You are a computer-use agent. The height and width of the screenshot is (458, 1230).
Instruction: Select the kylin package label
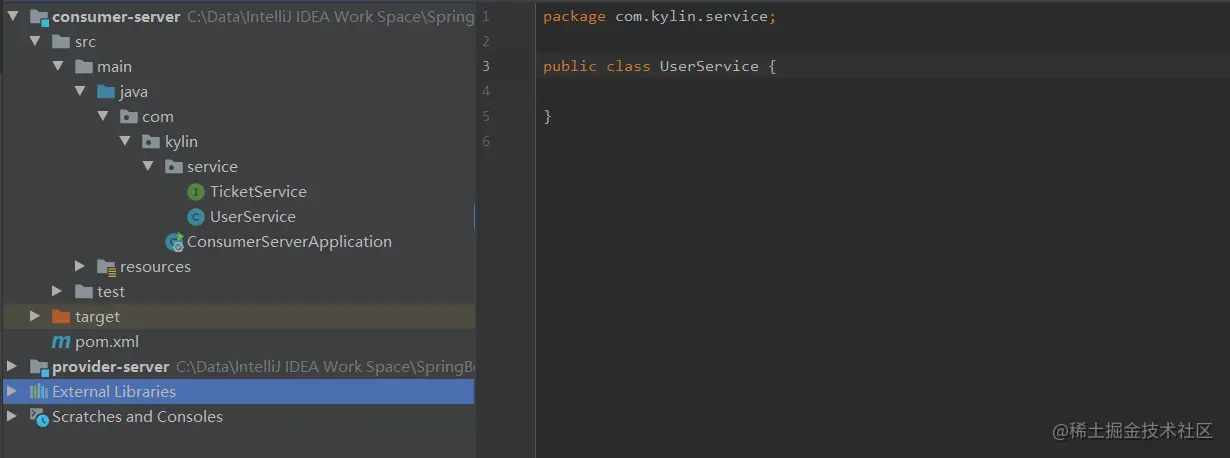tap(181, 142)
